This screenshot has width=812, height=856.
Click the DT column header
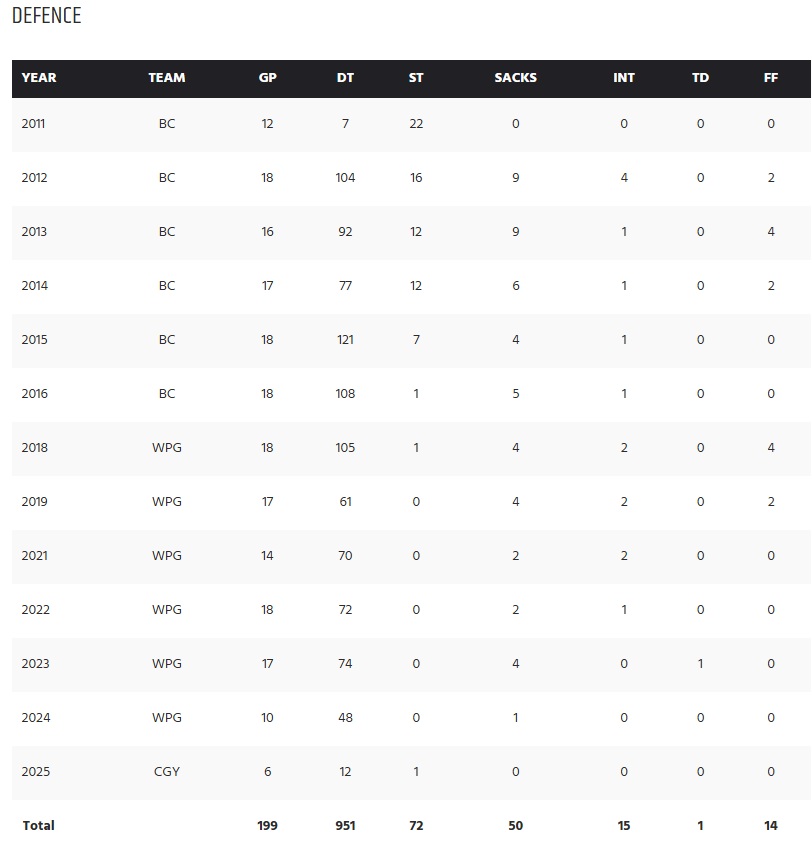[x=345, y=78]
